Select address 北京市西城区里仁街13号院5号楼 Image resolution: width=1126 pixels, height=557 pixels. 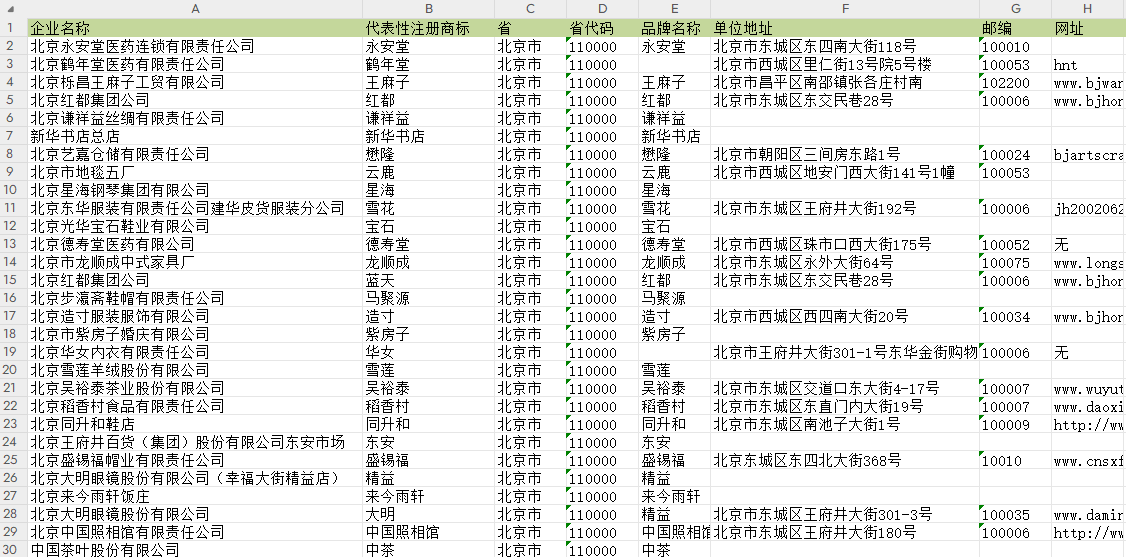[845, 64]
